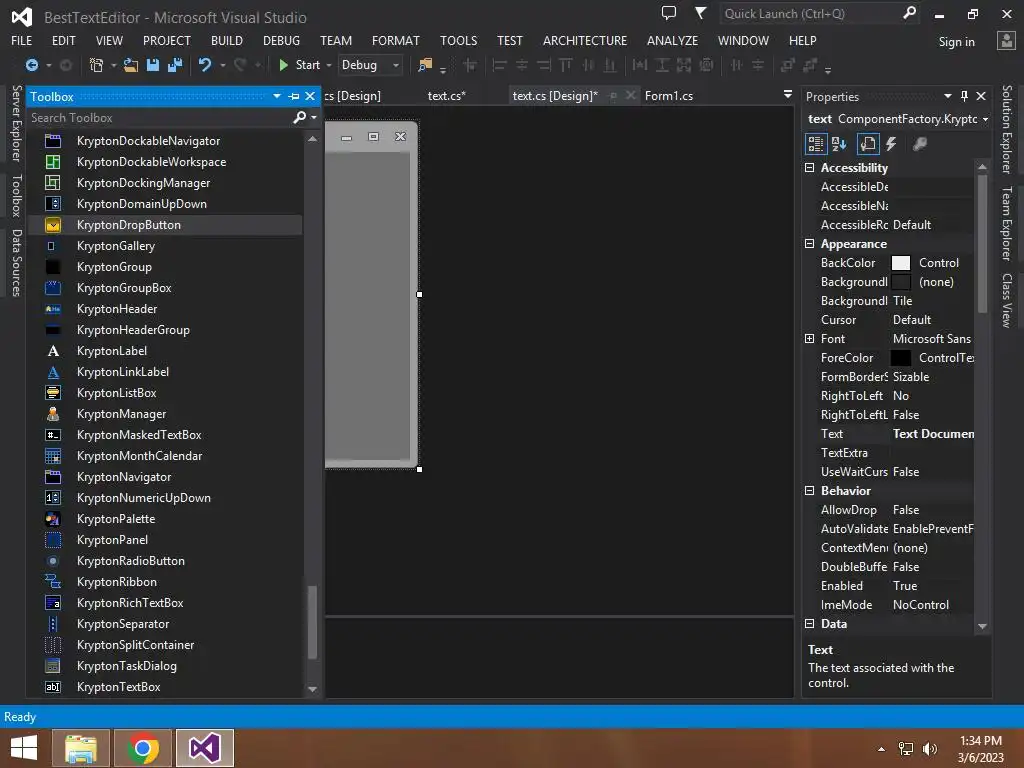Image resolution: width=1024 pixels, height=768 pixels.
Task: Collapse the Accessibility property category
Action: pos(810,168)
